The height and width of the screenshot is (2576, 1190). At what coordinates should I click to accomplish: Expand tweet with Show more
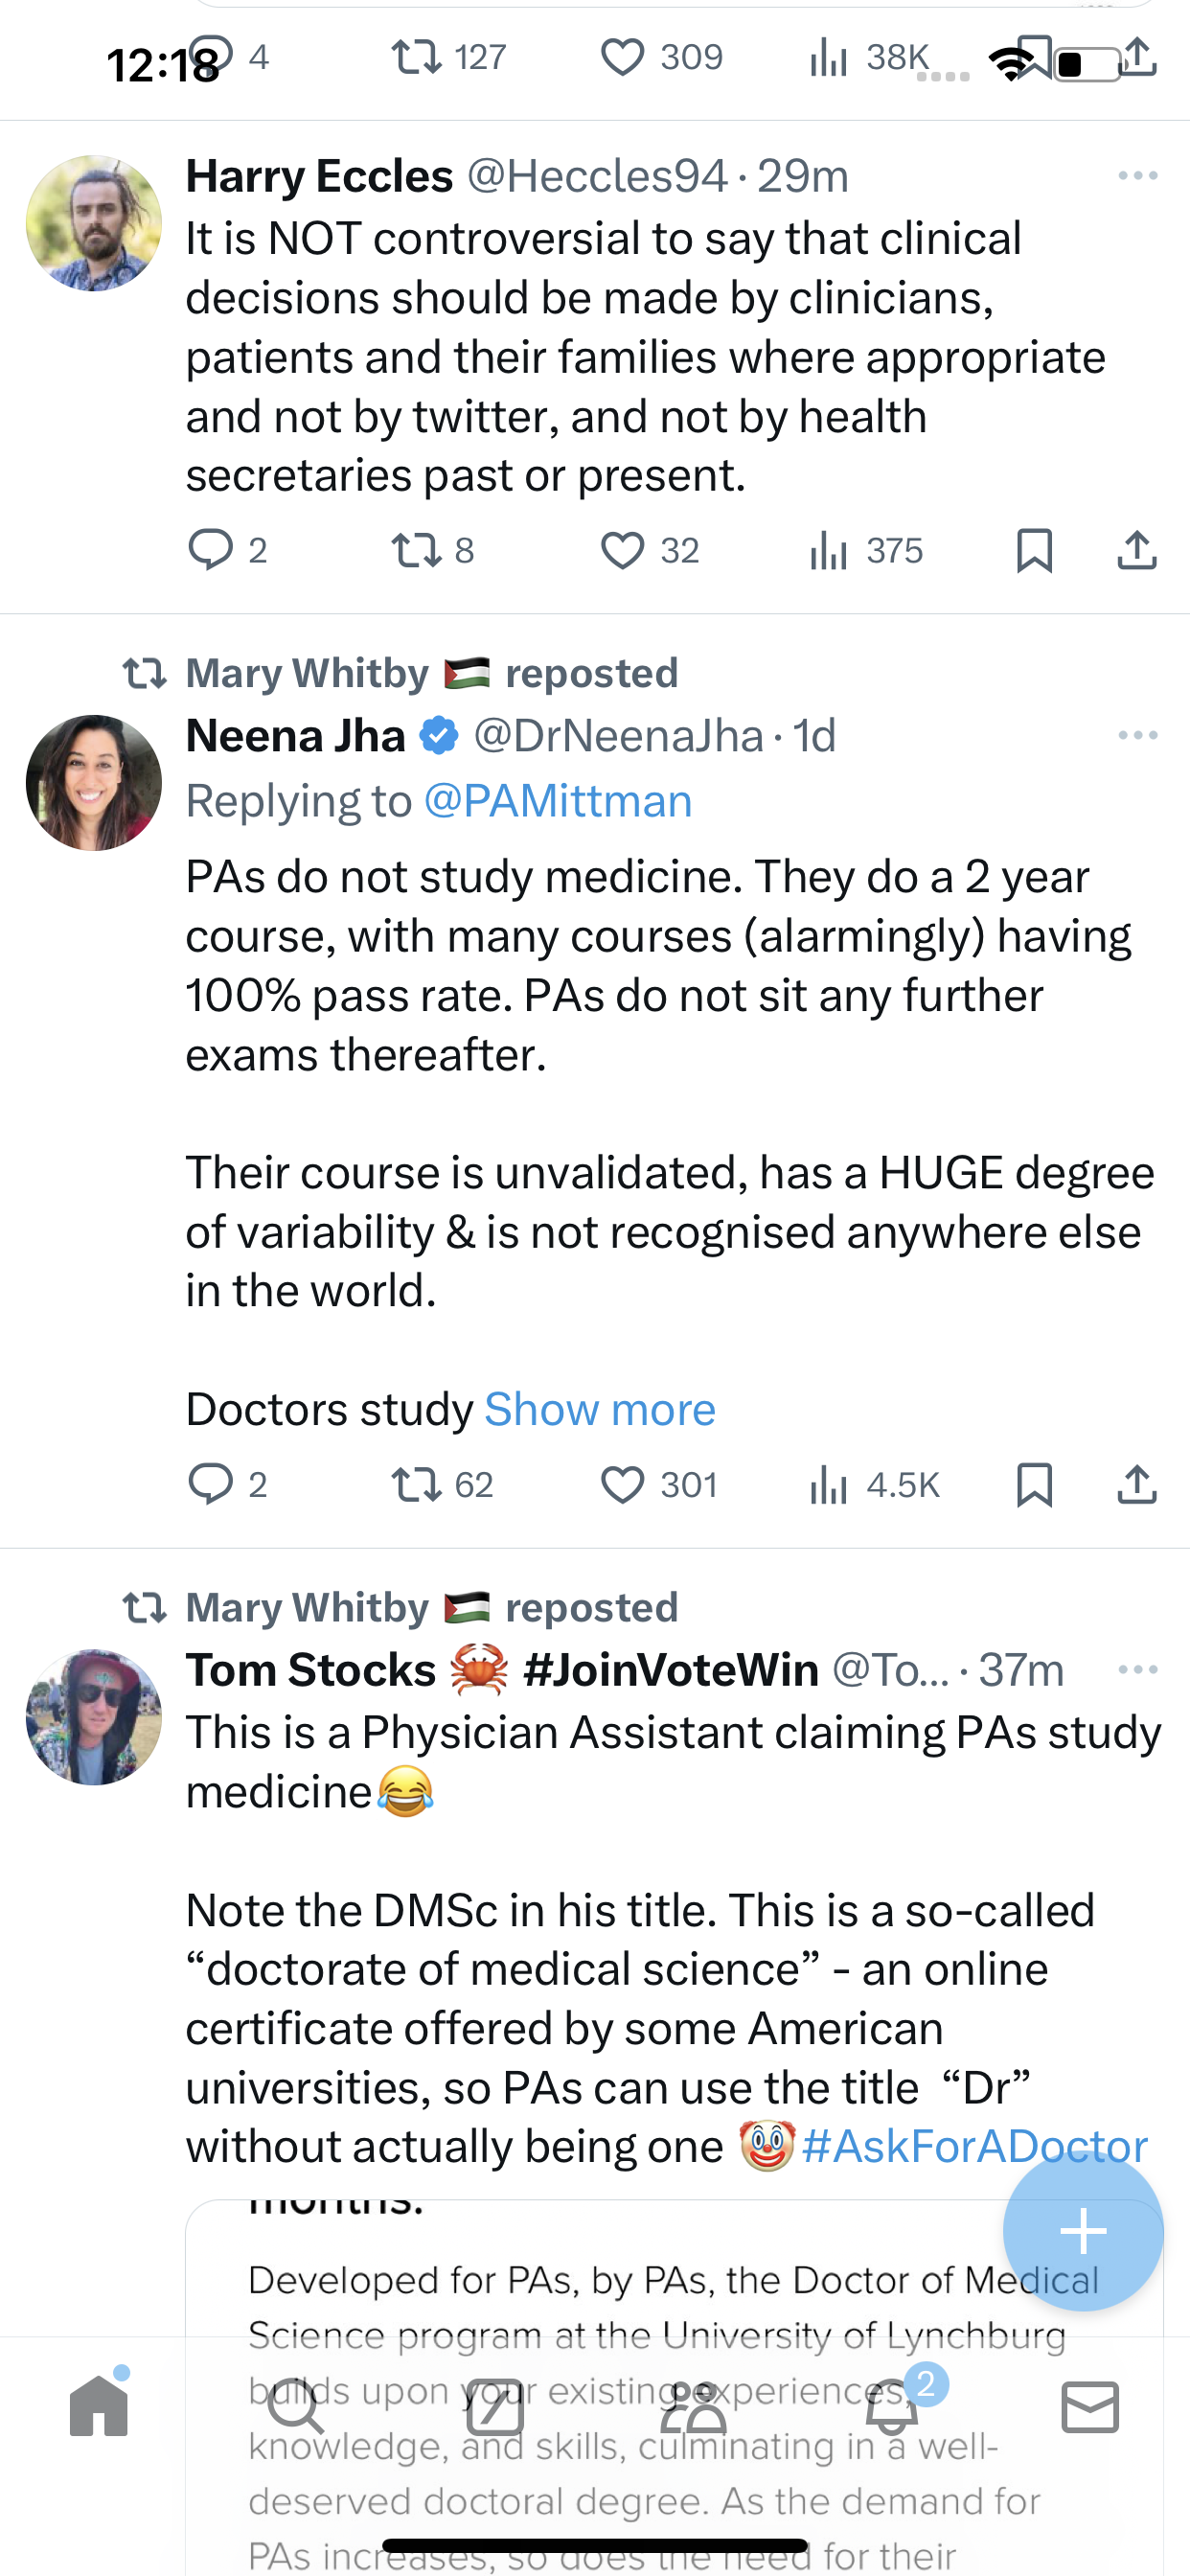(600, 1410)
